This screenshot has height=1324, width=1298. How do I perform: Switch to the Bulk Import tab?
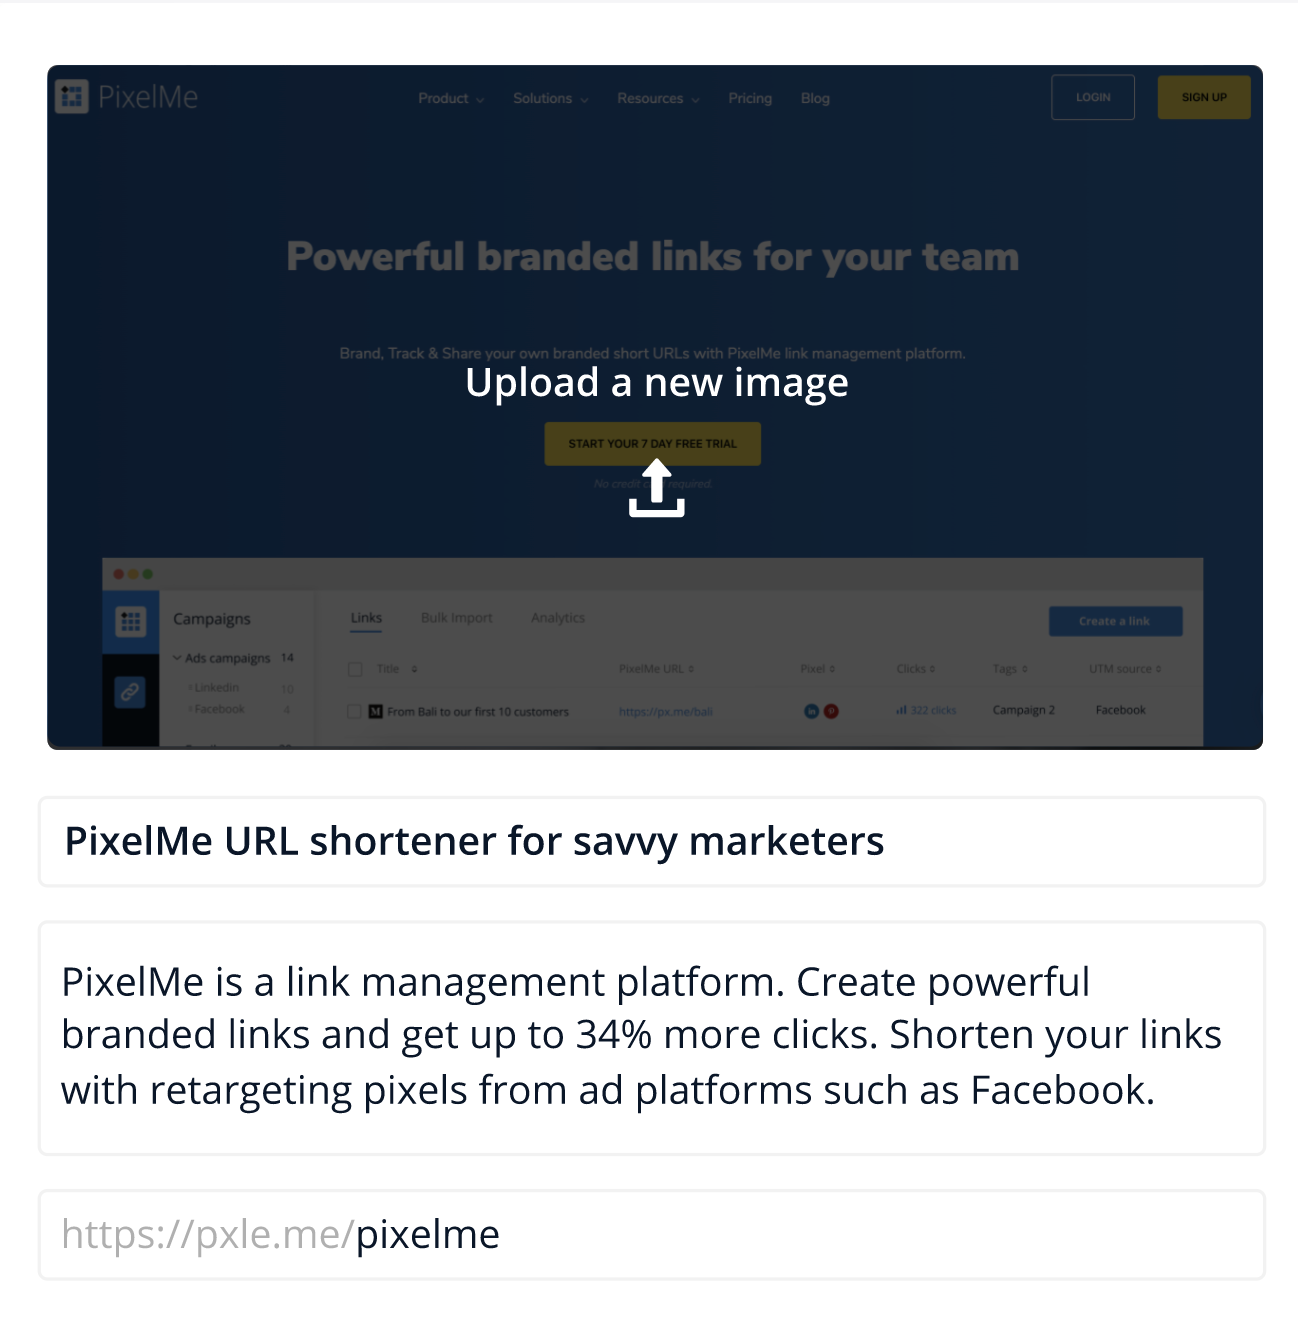(456, 618)
